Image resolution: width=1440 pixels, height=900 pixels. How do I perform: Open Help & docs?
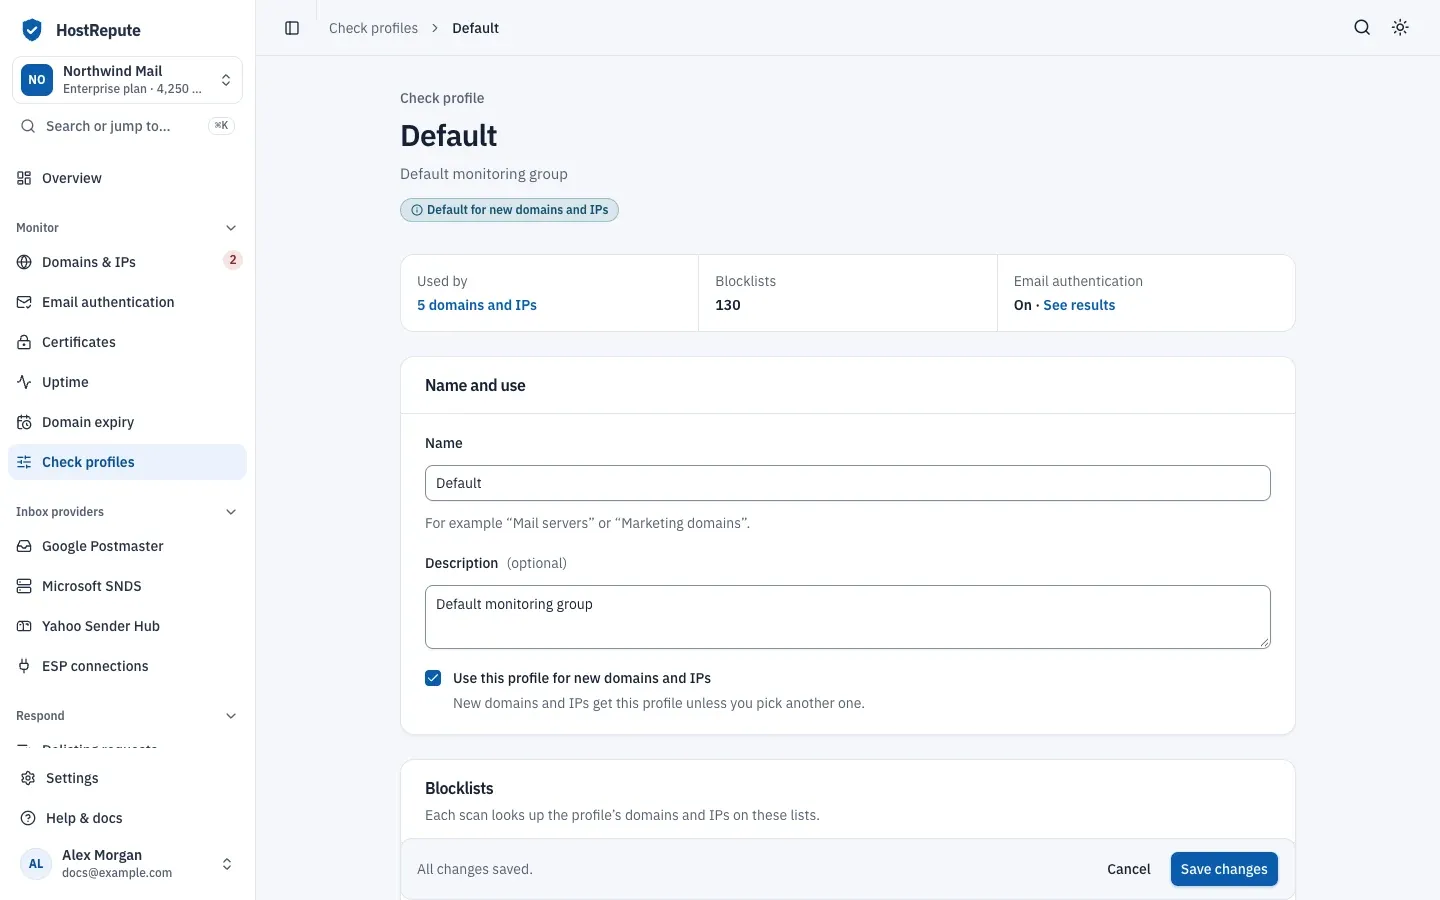127,818
